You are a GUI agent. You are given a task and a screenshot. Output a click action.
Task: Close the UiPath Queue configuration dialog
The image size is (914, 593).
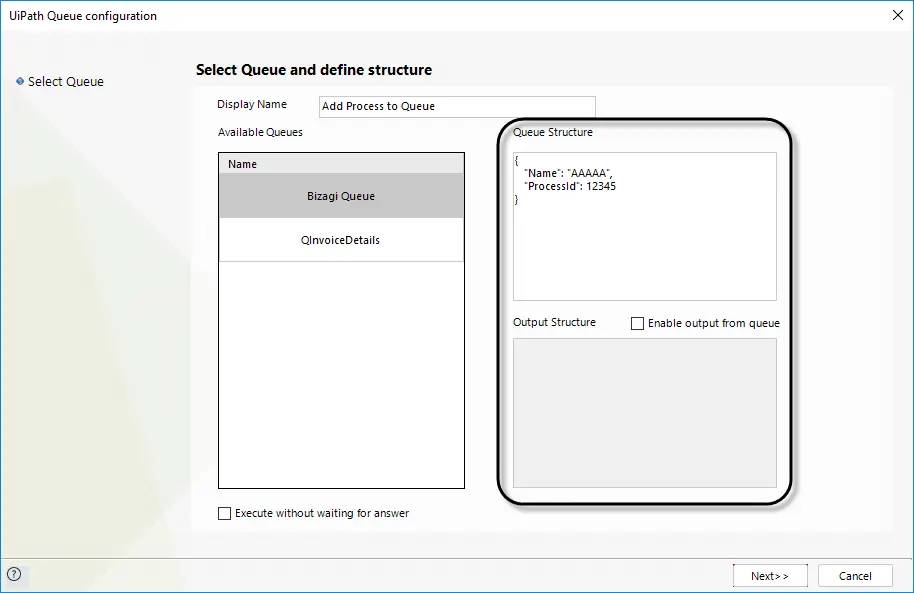pos(898,15)
